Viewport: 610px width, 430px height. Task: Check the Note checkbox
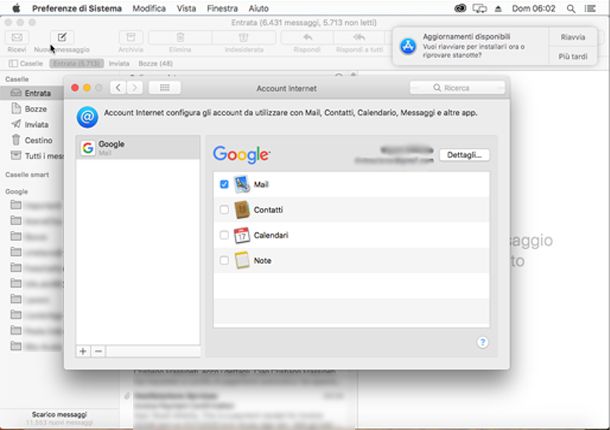click(224, 260)
